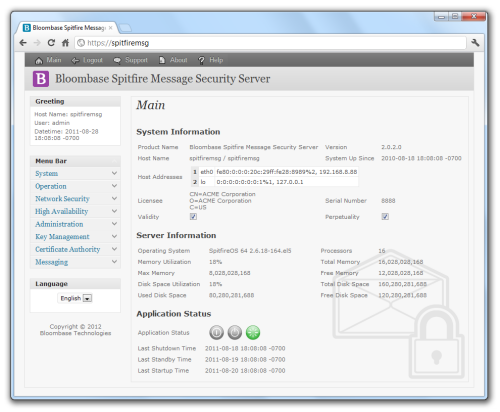This screenshot has width=500, height=412.
Task: Click the eth0 host address row
Action: [x=275, y=172]
